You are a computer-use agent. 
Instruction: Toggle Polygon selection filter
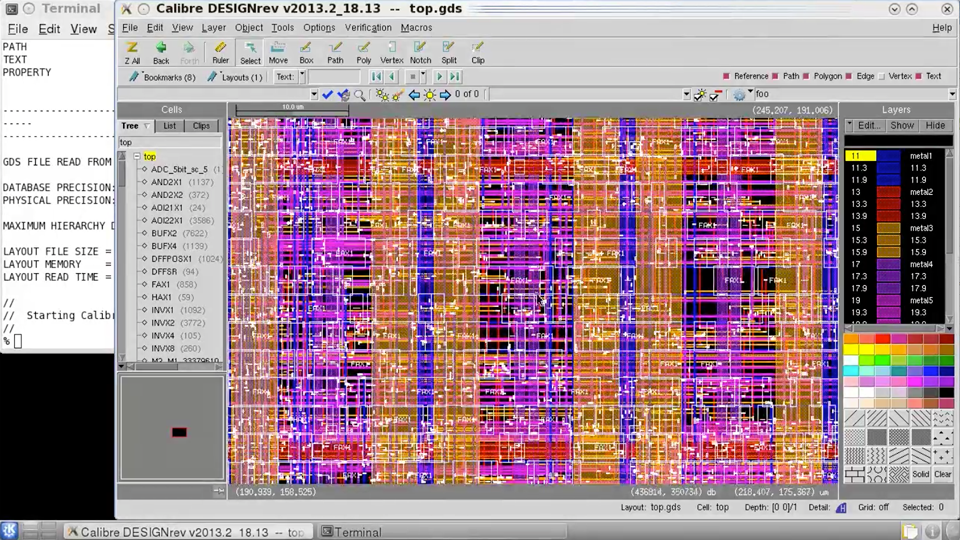806,77
